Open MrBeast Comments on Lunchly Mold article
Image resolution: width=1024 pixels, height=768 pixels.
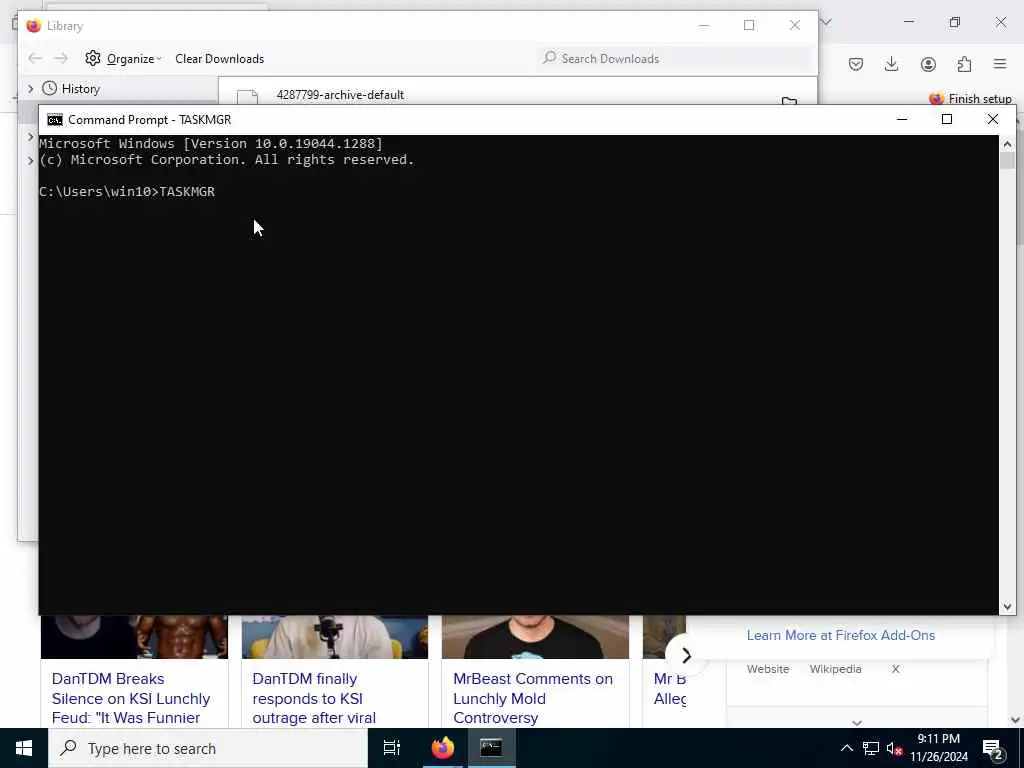point(533,698)
